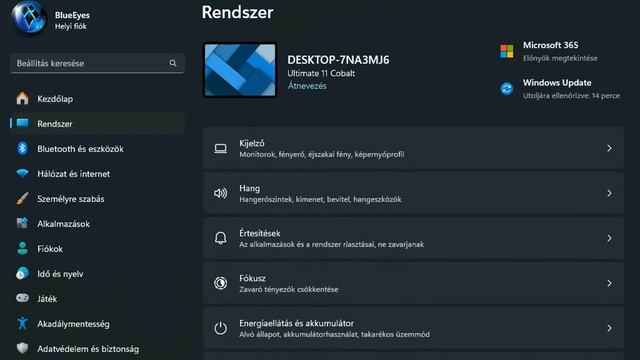Click the Ultimate 11 Cobalt text
This screenshot has height=360, width=640.
coord(321,73)
